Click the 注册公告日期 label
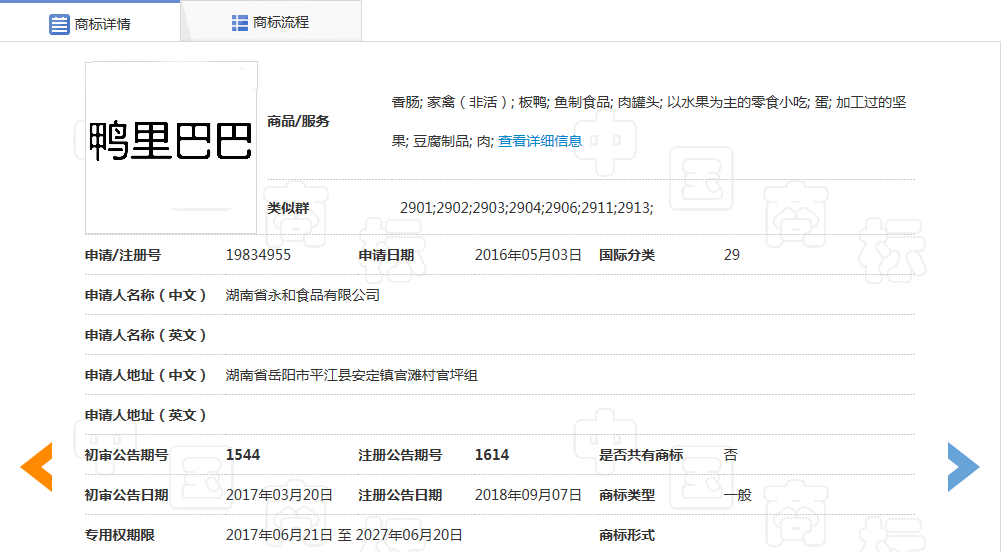The image size is (1002, 552). [400, 495]
